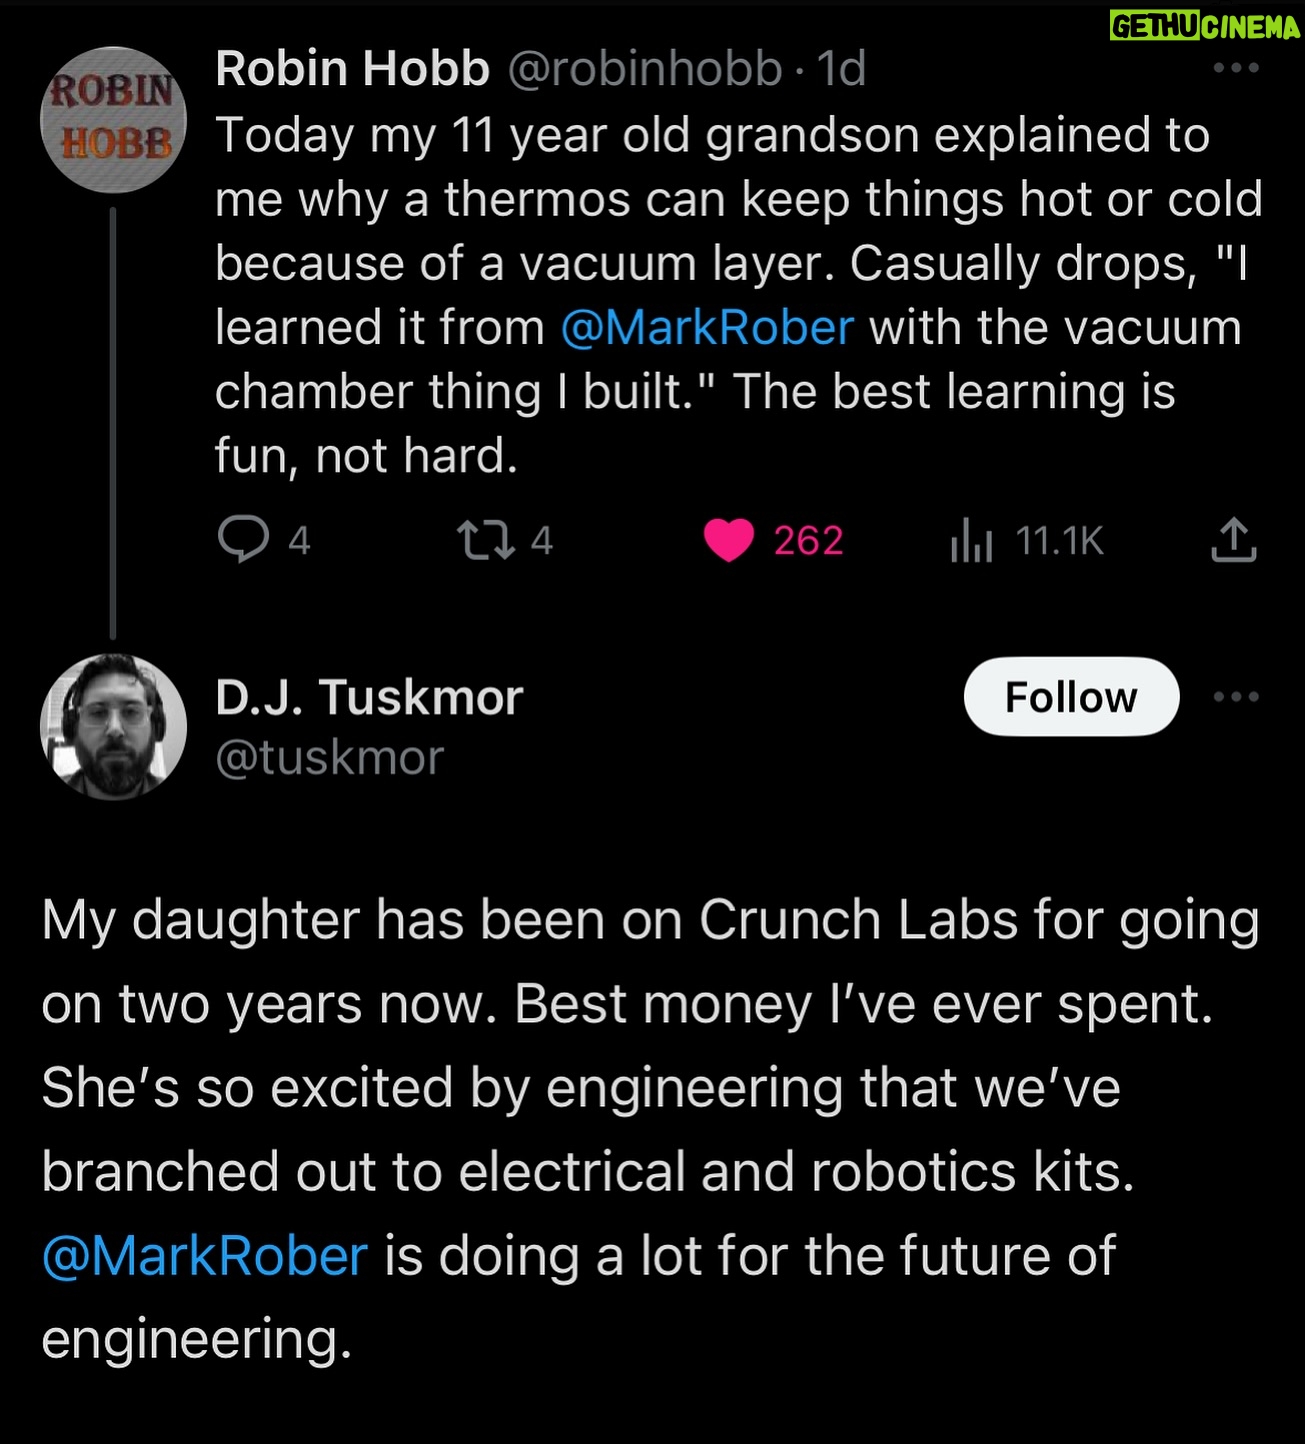
Task: Open the @robinhobb handle
Action: click(x=645, y=69)
